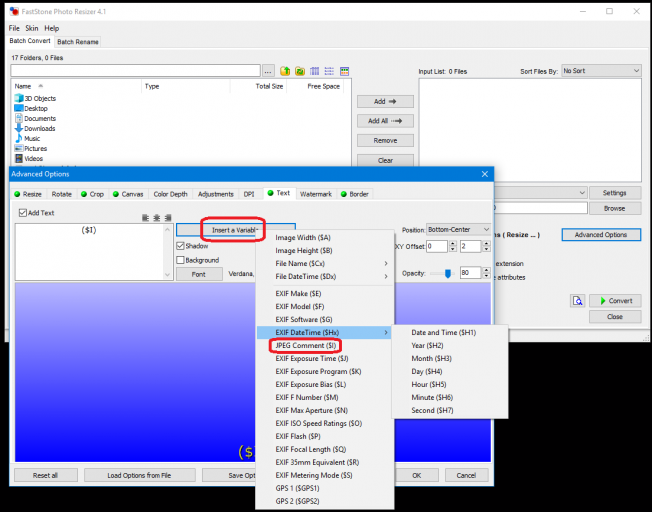Switch to the Batch Rename tab
Image resolution: width=652 pixels, height=512 pixels.
coord(78,42)
